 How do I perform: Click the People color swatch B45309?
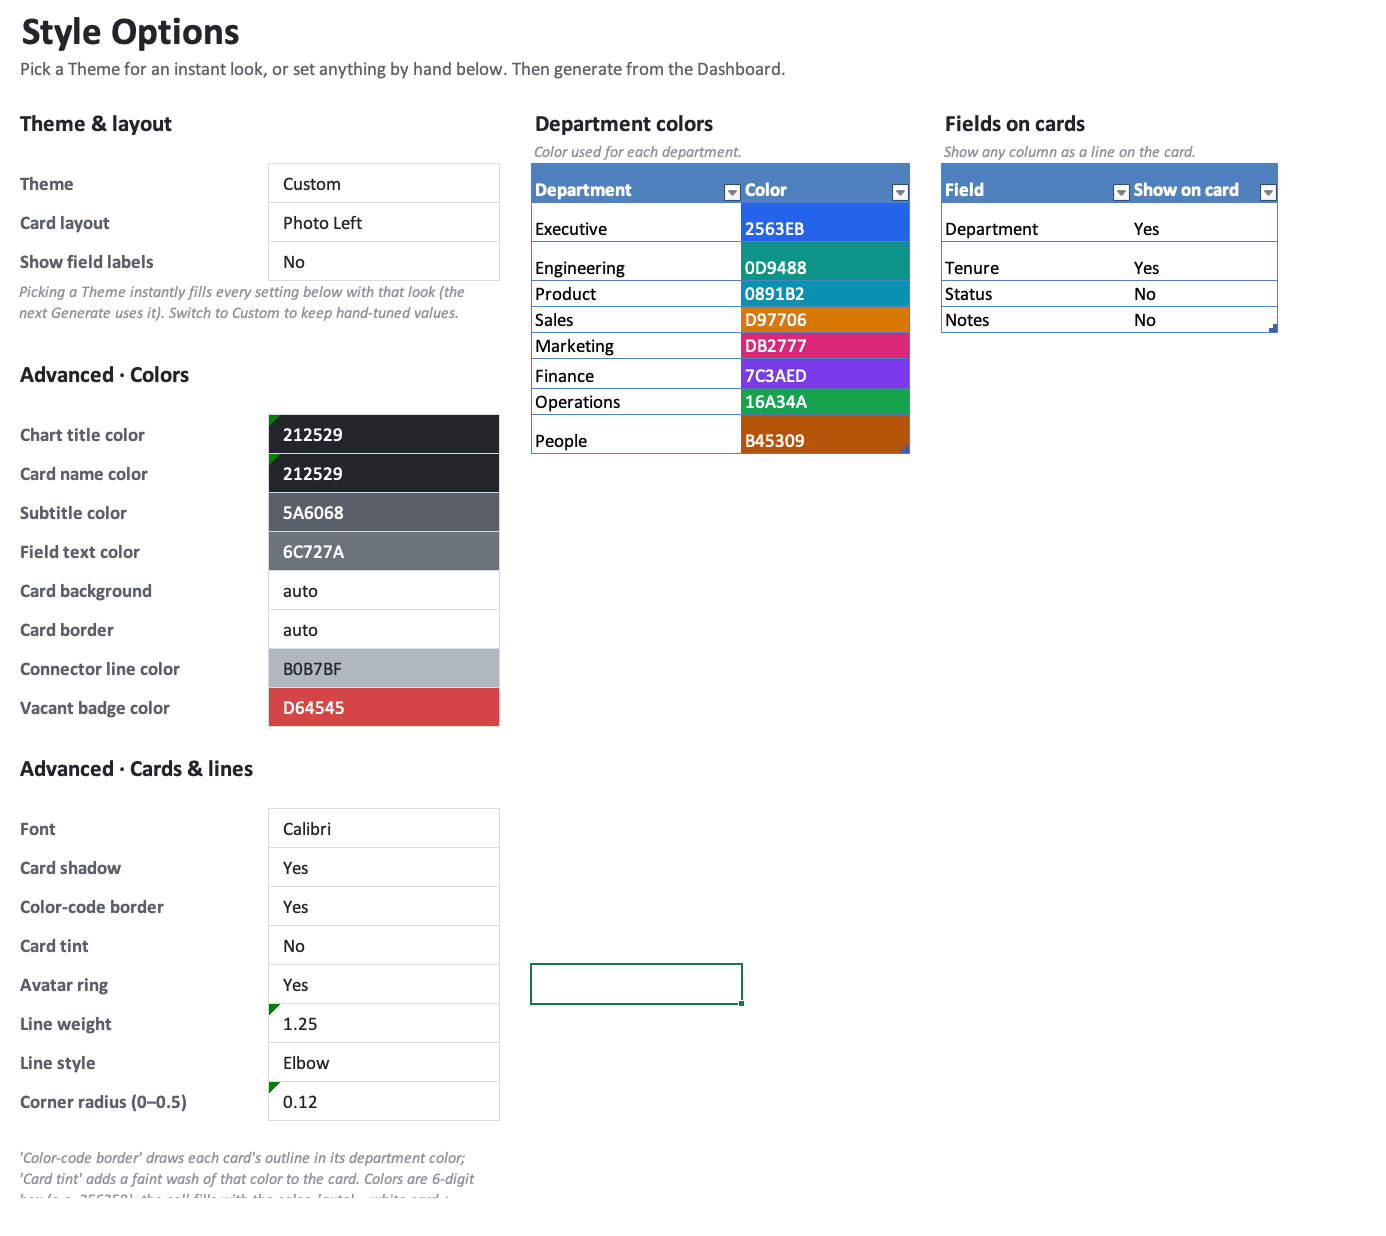click(825, 434)
